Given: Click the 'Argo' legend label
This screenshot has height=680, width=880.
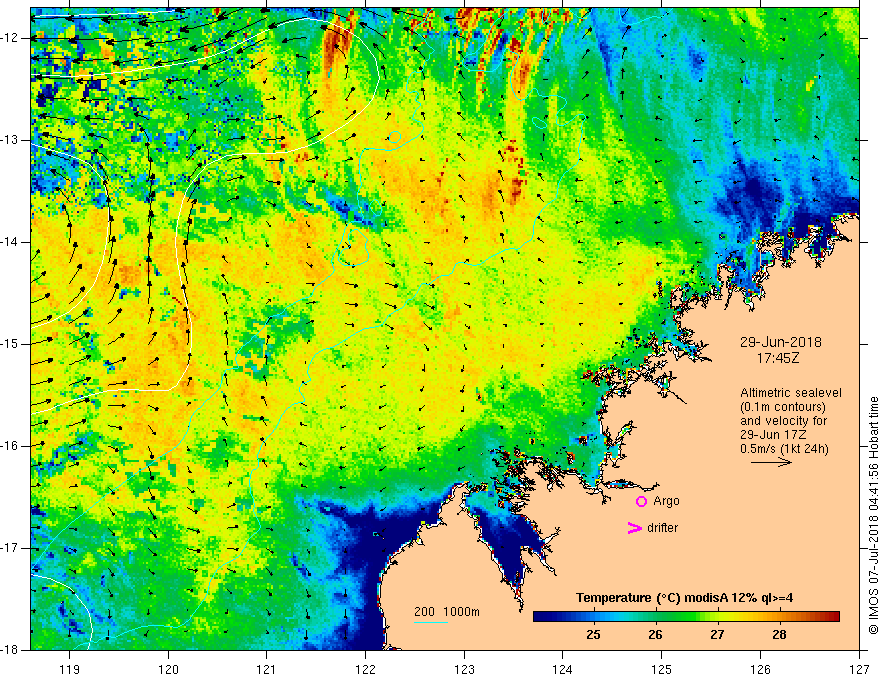Looking at the screenshot, I should tap(666, 501).
